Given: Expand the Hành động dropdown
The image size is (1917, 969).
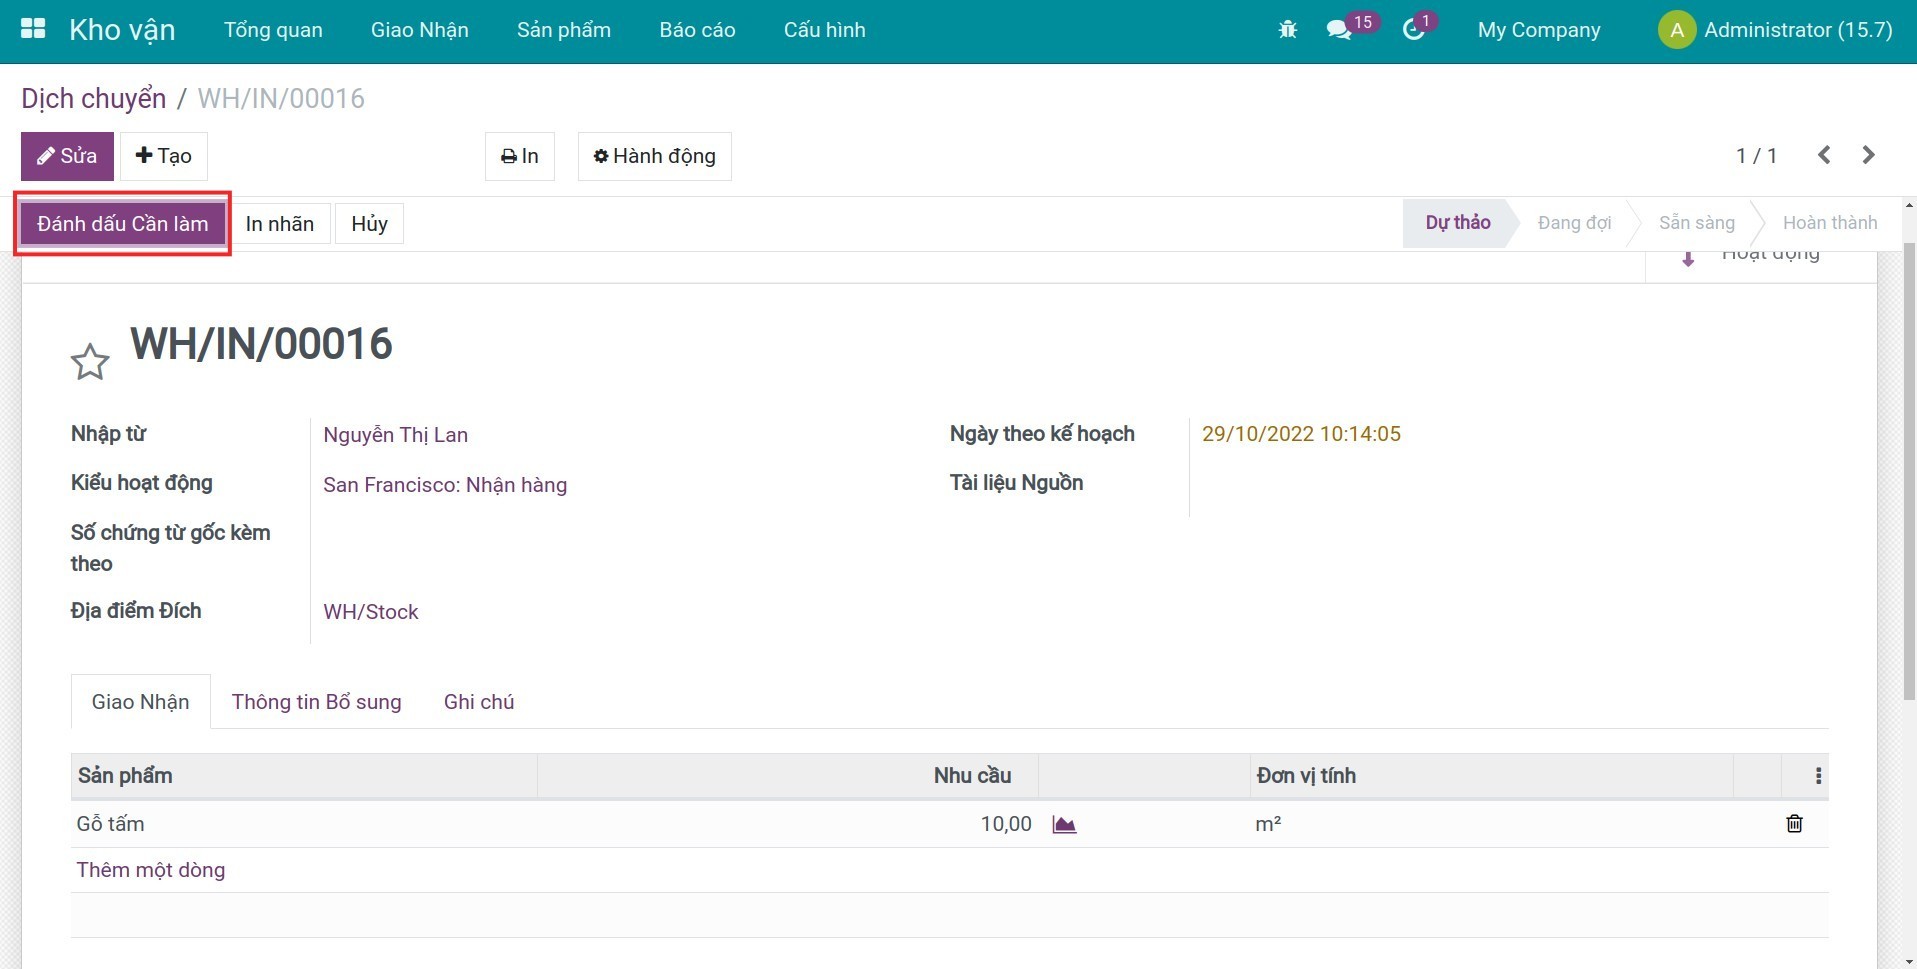Looking at the screenshot, I should click(654, 156).
